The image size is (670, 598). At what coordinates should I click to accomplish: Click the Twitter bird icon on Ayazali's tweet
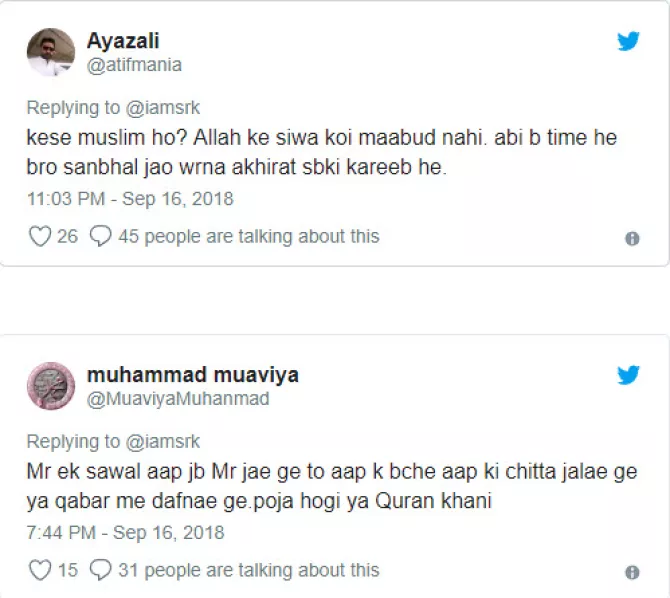[628, 42]
